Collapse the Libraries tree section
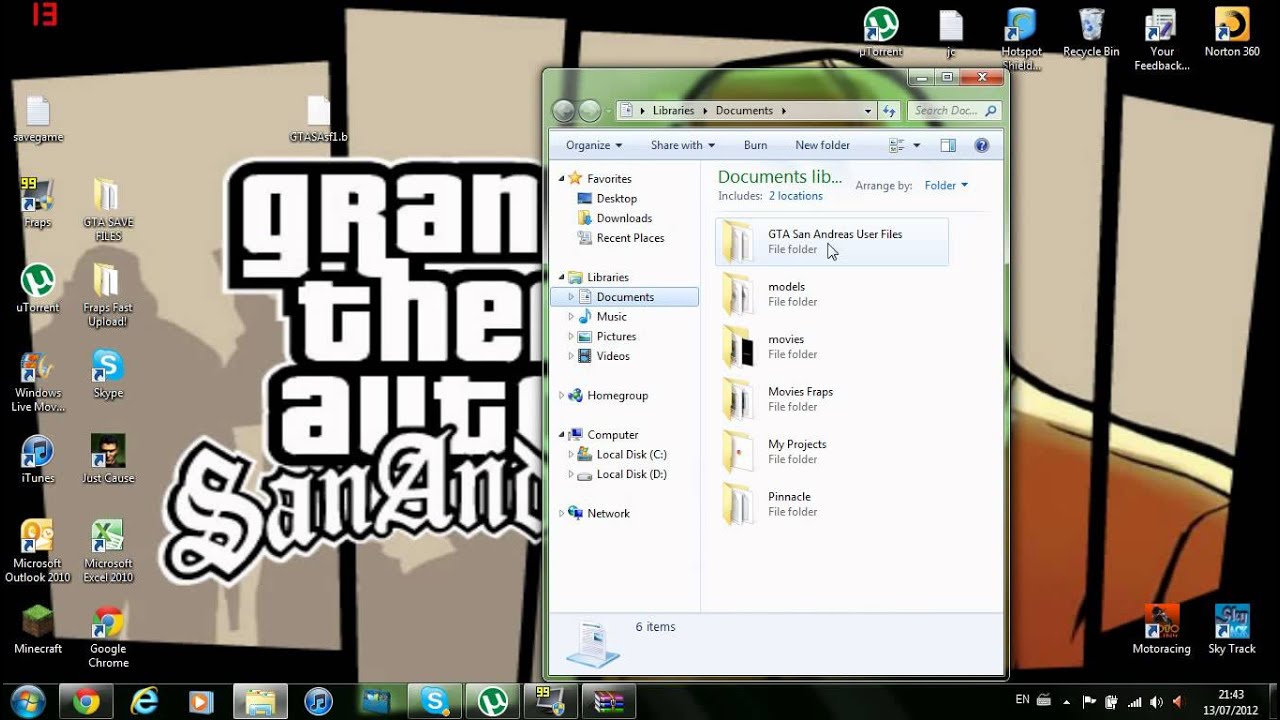This screenshot has width=1280, height=720. (561, 277)
